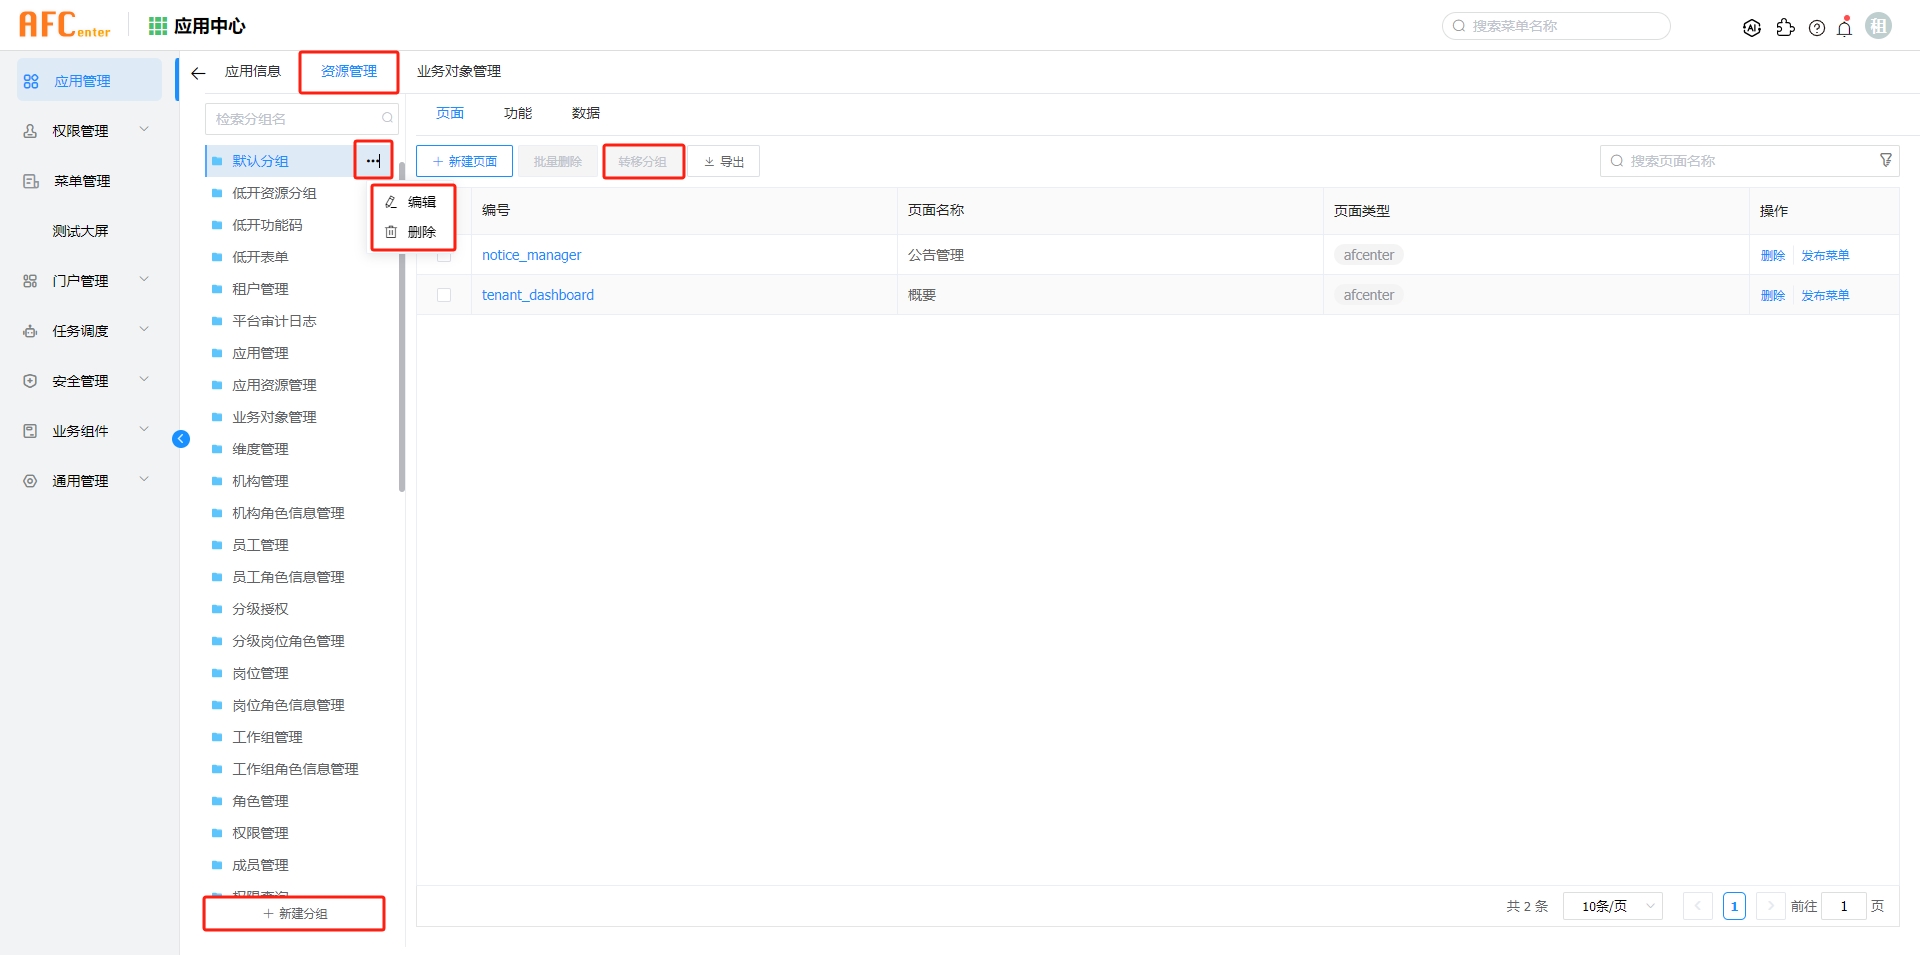Image resolution: width=1920 pixels, height=955 pixels.
Task: Click the three-dot menu on 默认分组
Action: (373, 161)
